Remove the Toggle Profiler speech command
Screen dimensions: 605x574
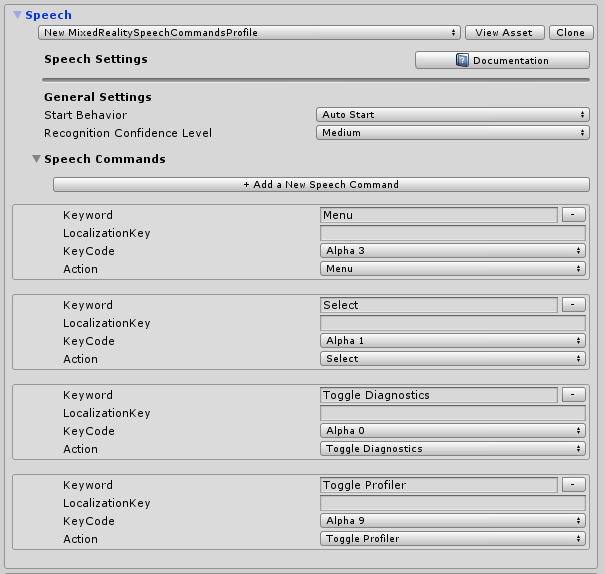pyautogui.click(x=573, y=484)
